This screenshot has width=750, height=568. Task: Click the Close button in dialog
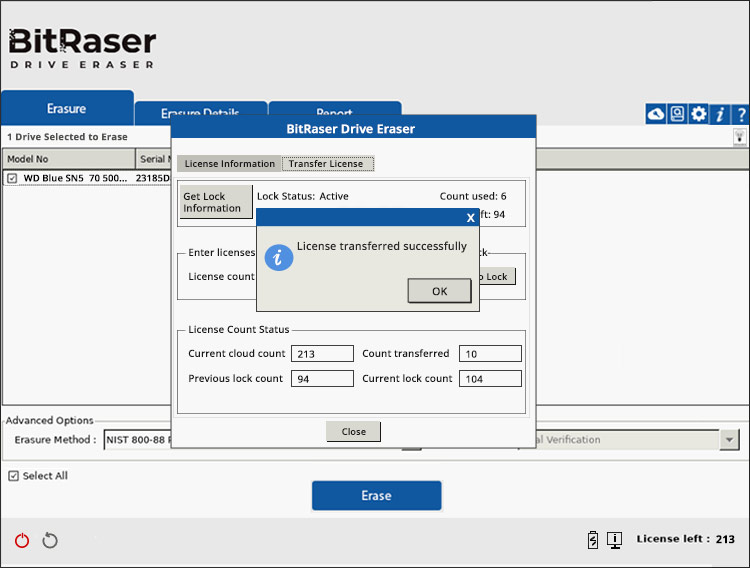pyautogui.click(x=353, y=432)
